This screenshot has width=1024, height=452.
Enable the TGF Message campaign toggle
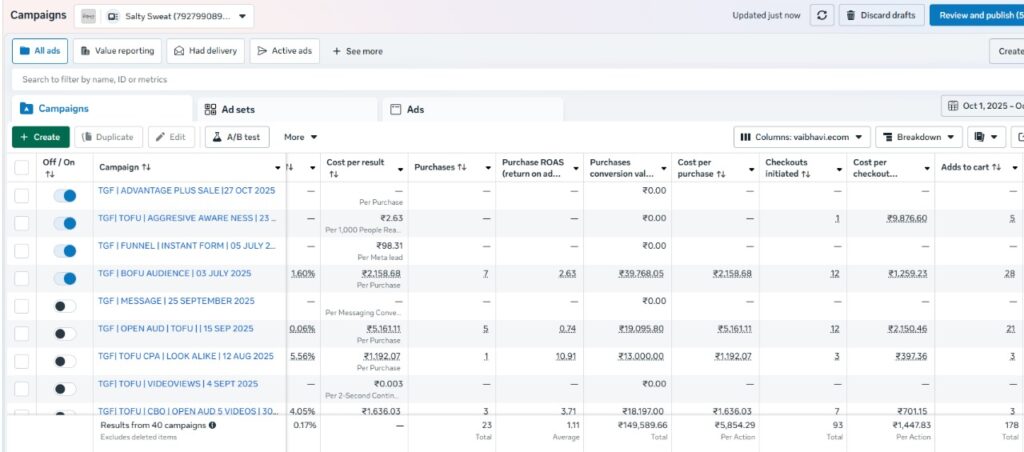click(x=64, y=306)
